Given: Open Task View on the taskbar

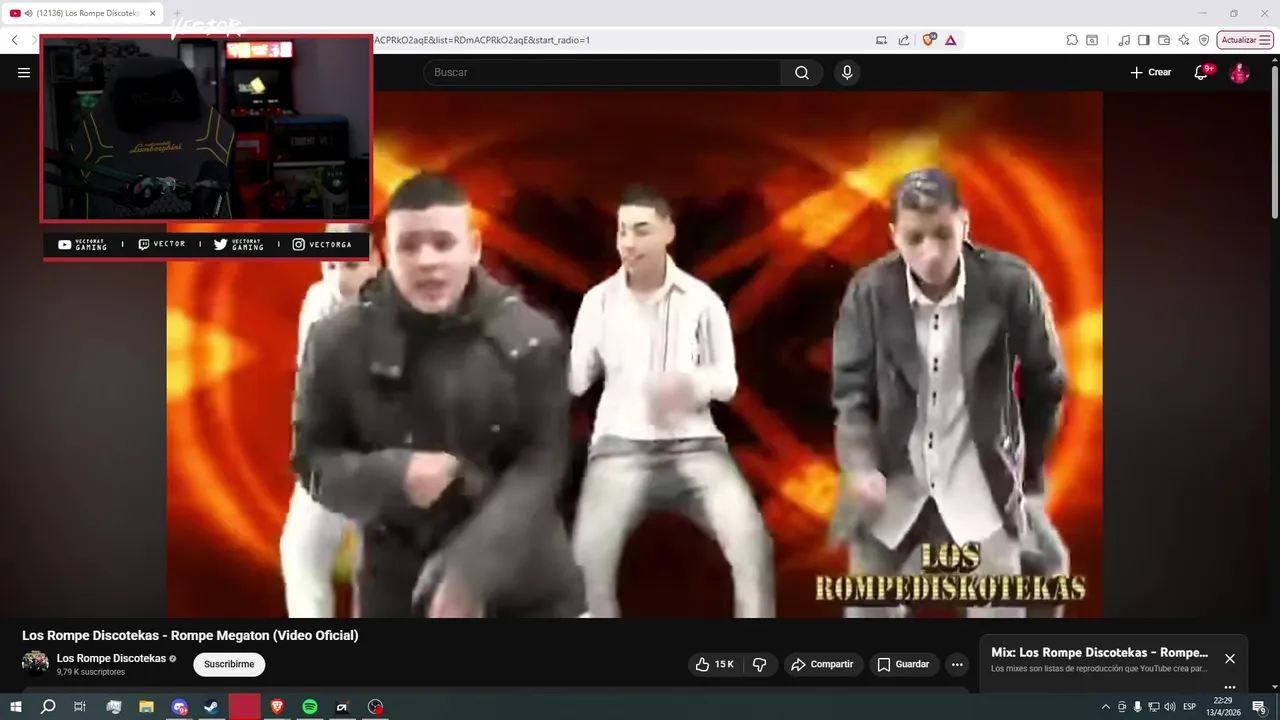Looking at the screenshot, I should click(x=80, y=707).
